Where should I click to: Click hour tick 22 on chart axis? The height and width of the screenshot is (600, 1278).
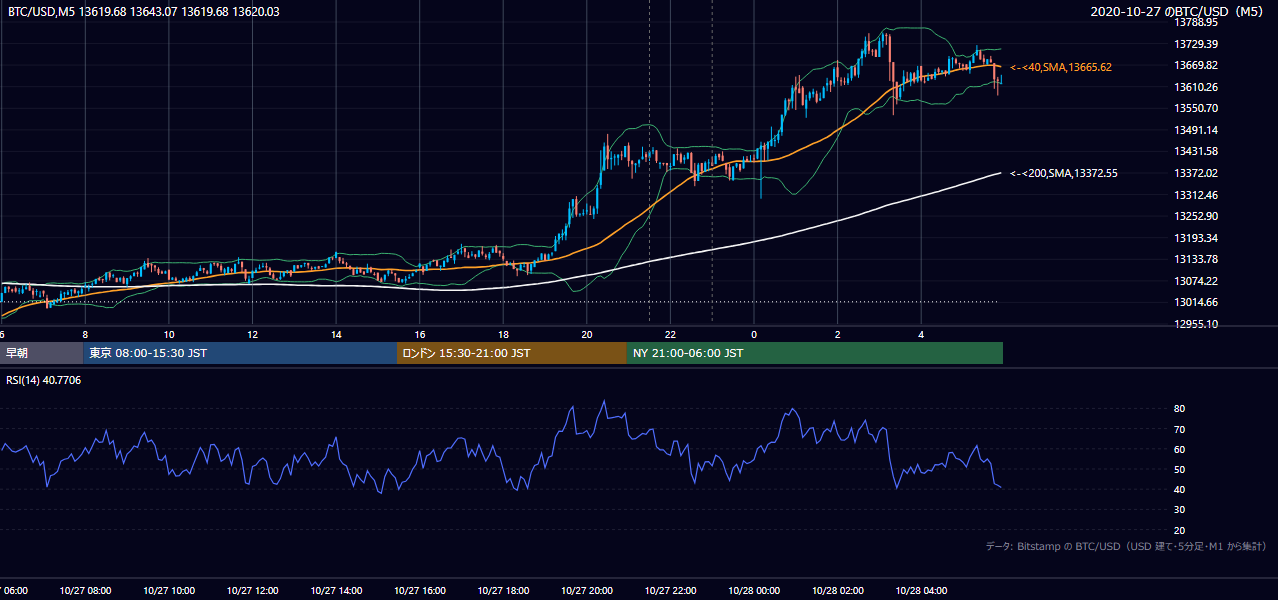coord(670,335)
